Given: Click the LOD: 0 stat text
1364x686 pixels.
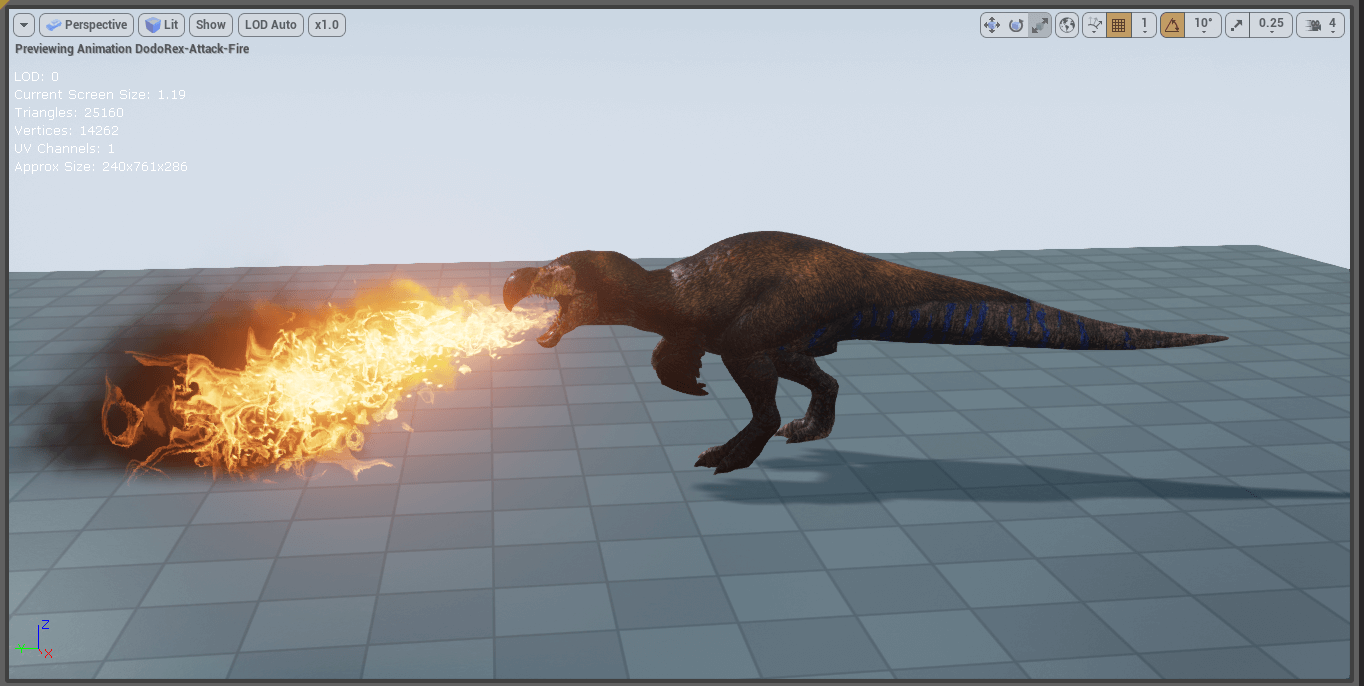Looking at the screenshot, I should click(x=36, y=76).
